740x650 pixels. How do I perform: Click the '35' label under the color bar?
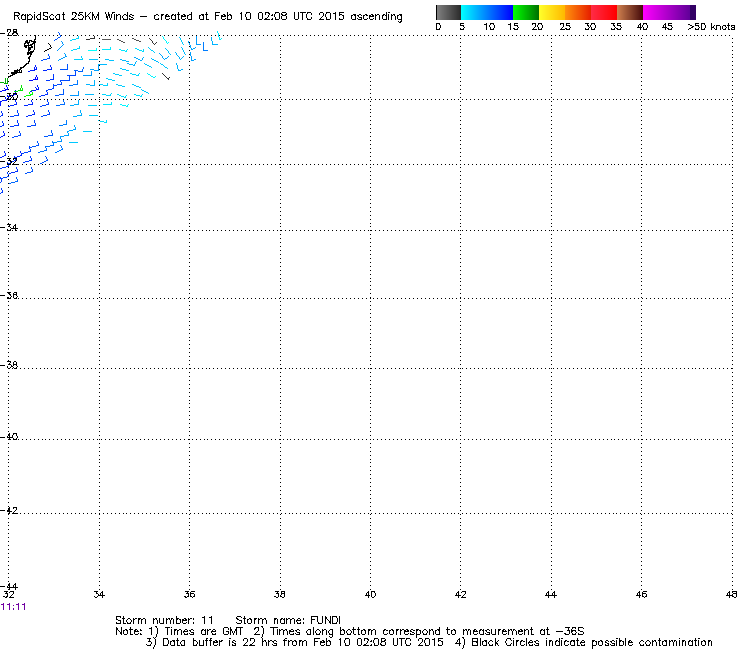tap(616, 27)
